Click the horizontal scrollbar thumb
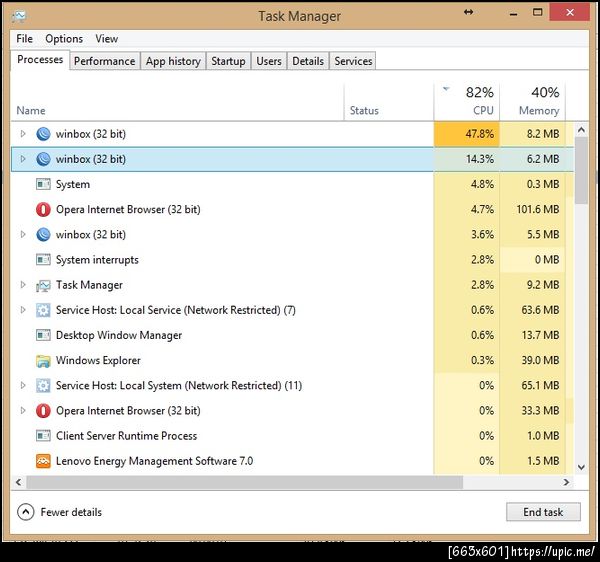 (x=245, y=482)
